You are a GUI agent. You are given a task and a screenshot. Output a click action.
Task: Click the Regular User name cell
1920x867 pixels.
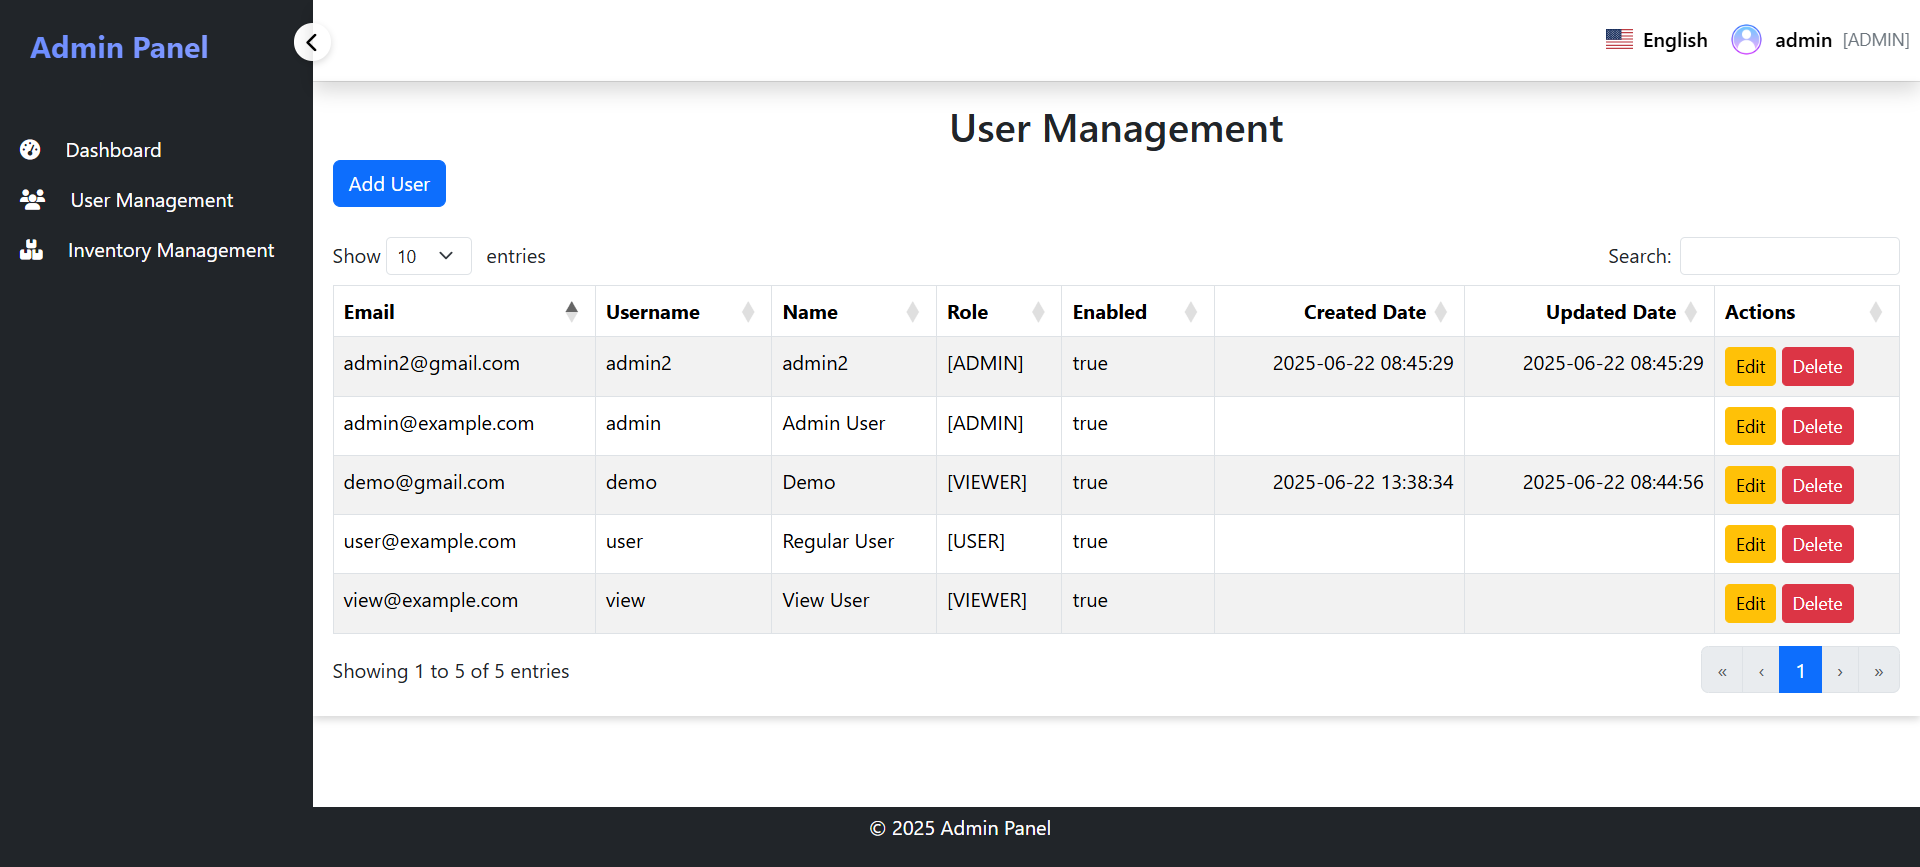click(x=853, y=542)
